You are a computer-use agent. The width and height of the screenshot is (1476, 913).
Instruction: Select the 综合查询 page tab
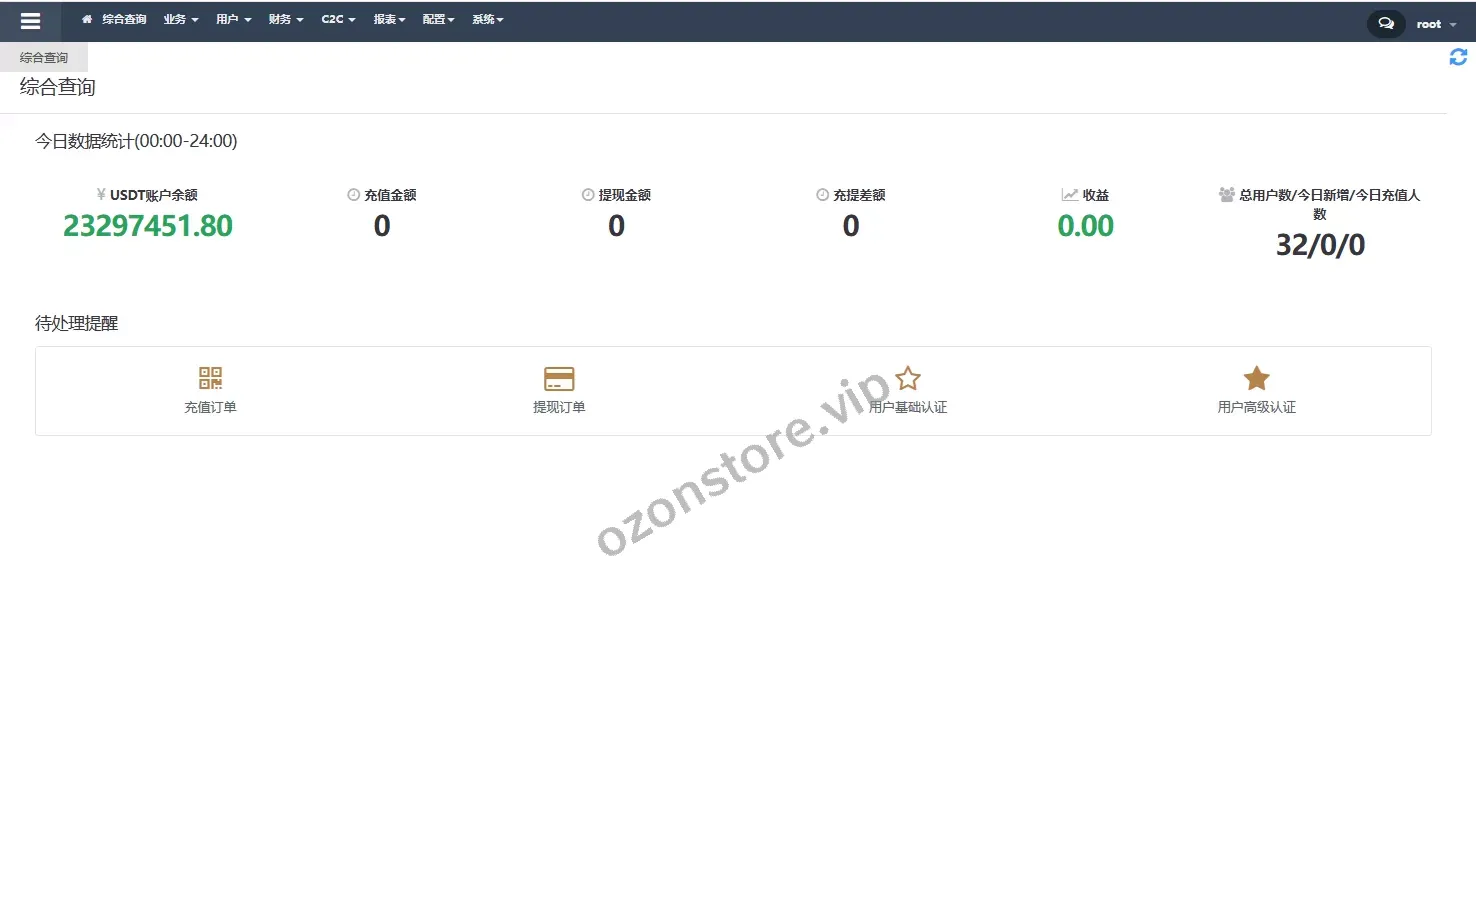pos(44,58)
